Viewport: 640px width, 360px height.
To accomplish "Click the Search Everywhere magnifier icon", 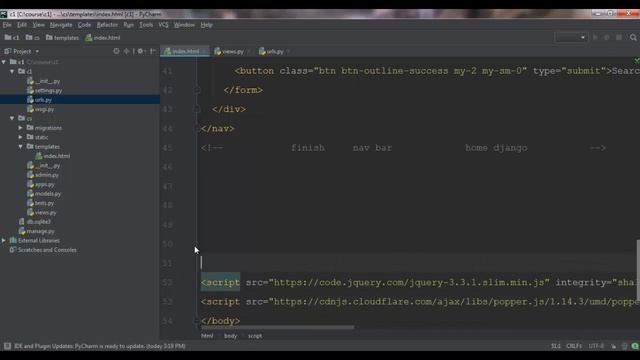I will coord(633,37).
